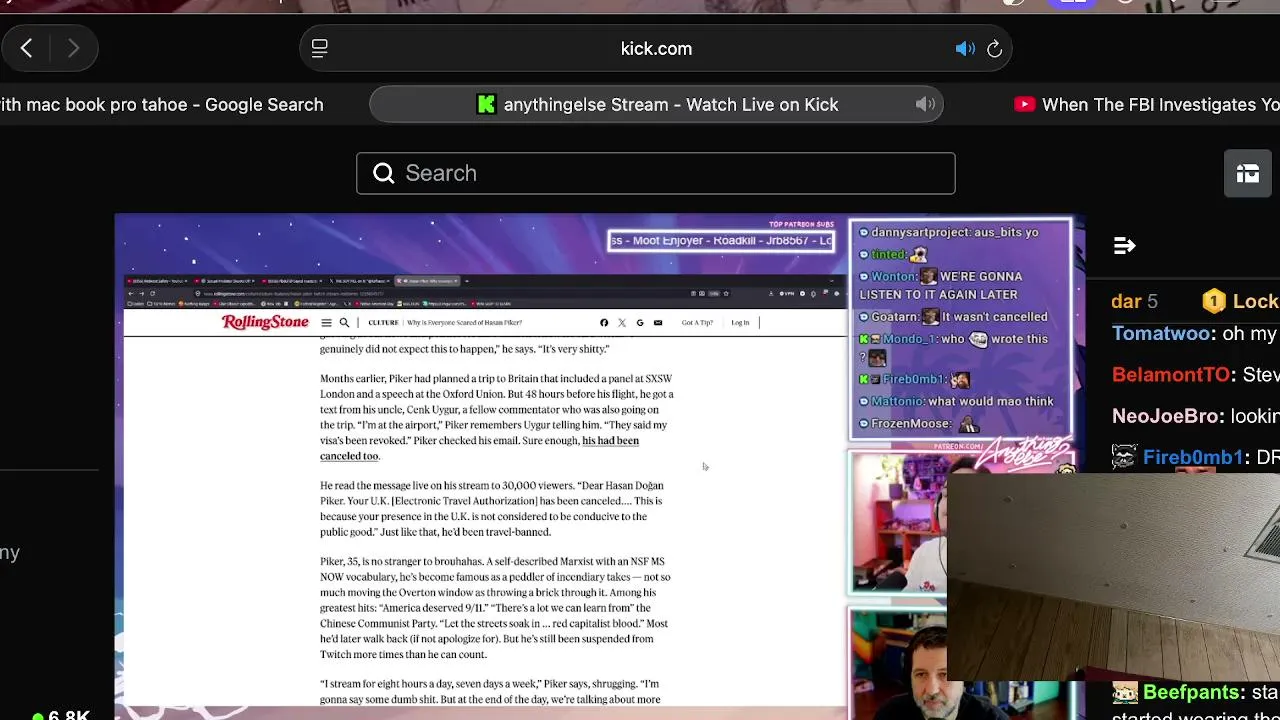
Task: Click the gold number 1 badge in chat
Action: 1213,301
